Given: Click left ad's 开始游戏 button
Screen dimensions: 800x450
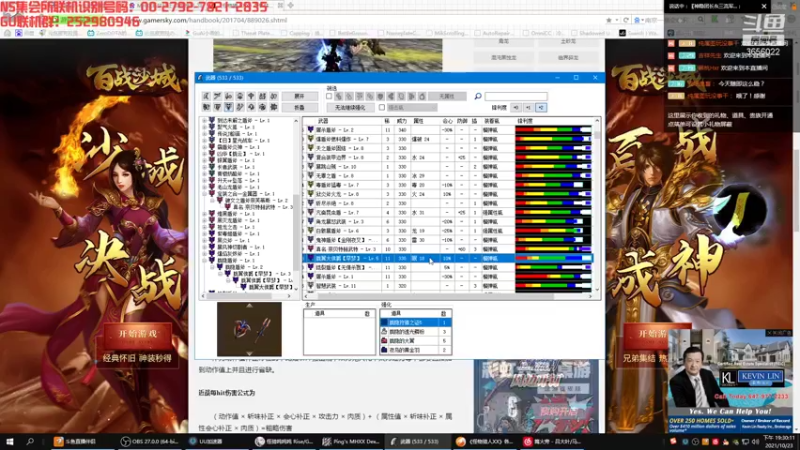Looking at the screenshot, I should [138, 334].
